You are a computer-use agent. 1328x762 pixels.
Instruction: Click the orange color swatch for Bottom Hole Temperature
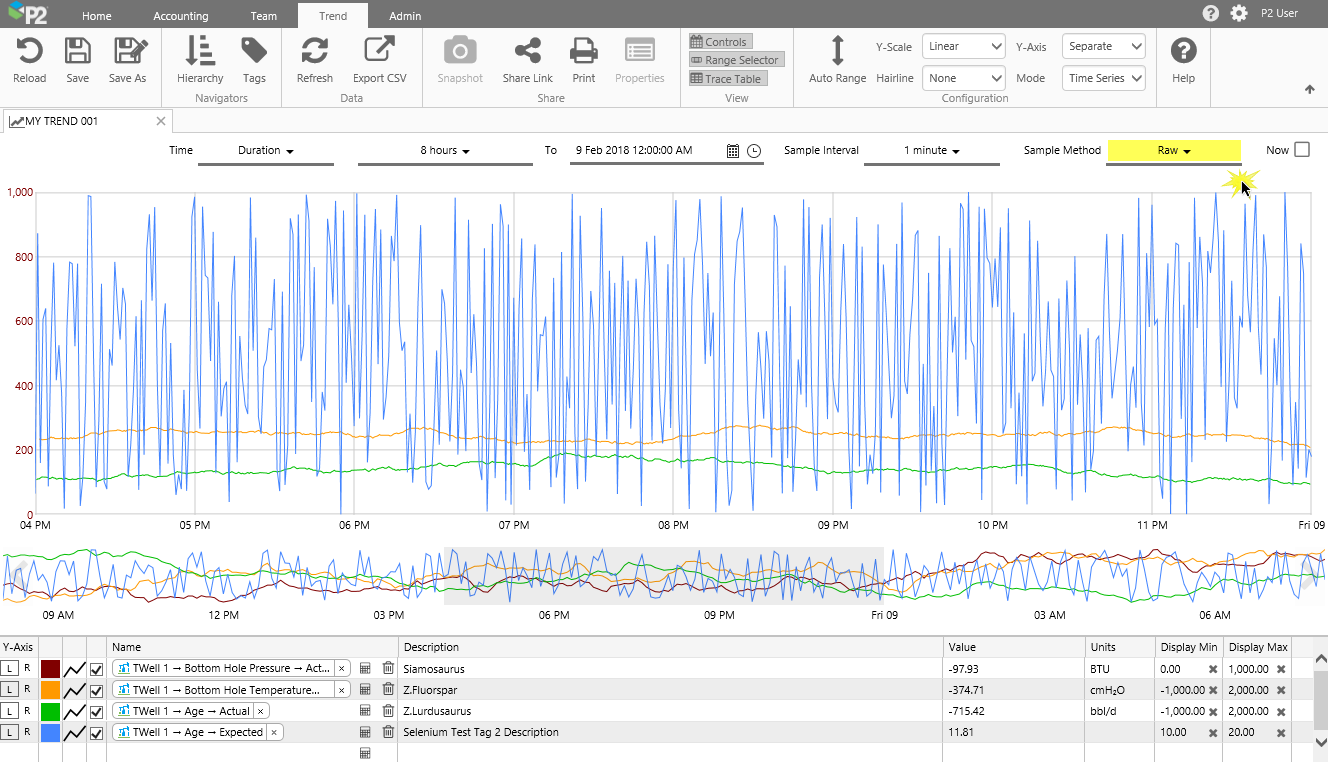(49, 690)
